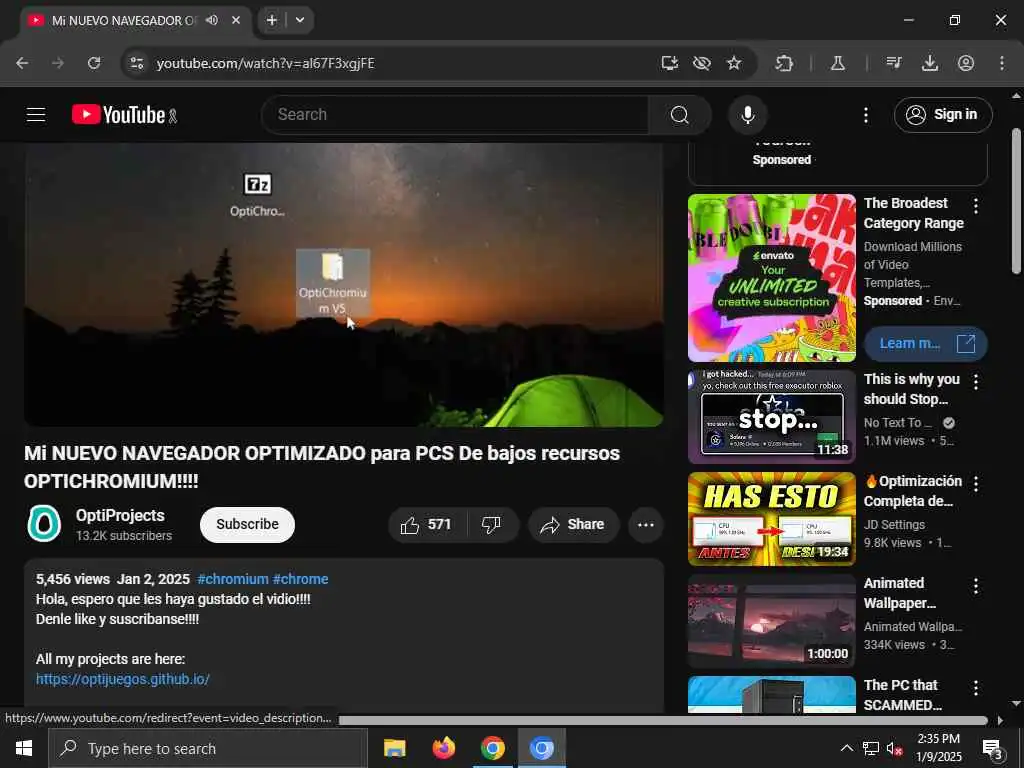This screenshot has height=768, width=1024.
Task: Open the HAS ESTO video thumbnail
Action: [772, 519]
